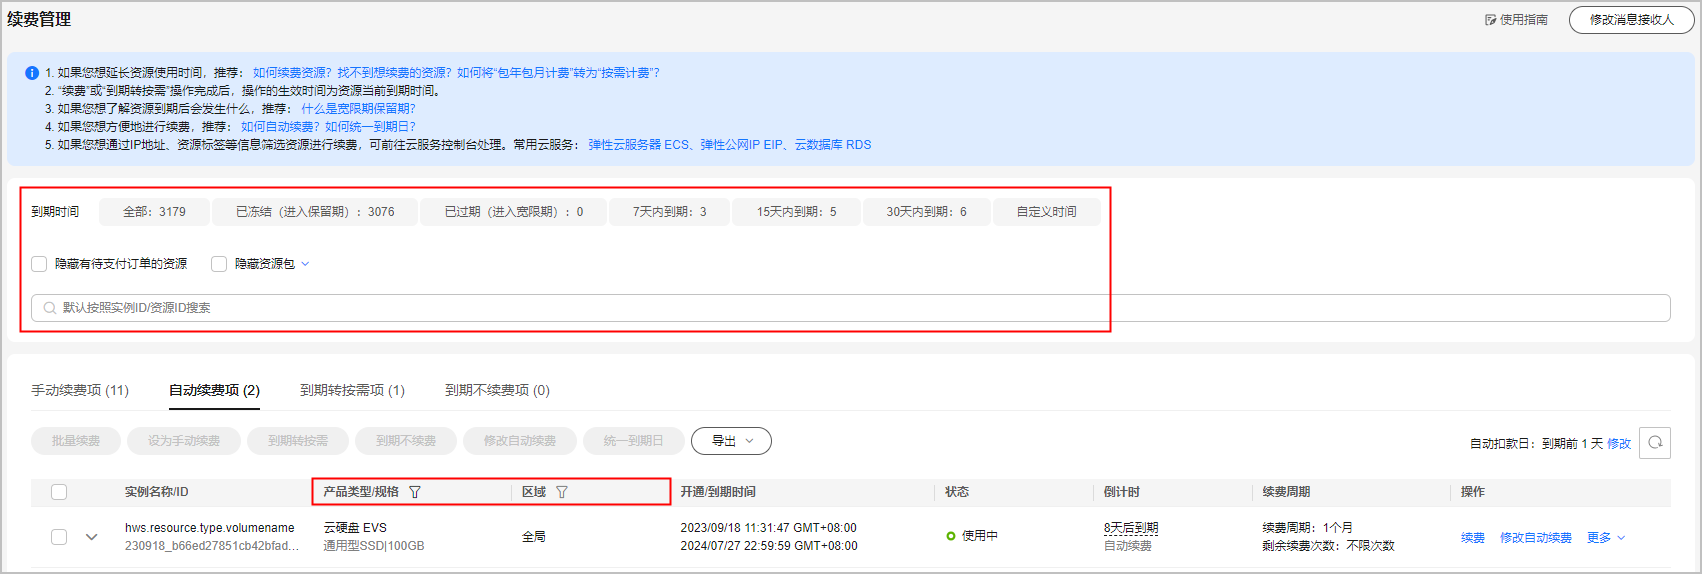This screenshot has height=574, width=1702.
Task: Click the 实例名称/ID column header
Action: coord(157,492)
